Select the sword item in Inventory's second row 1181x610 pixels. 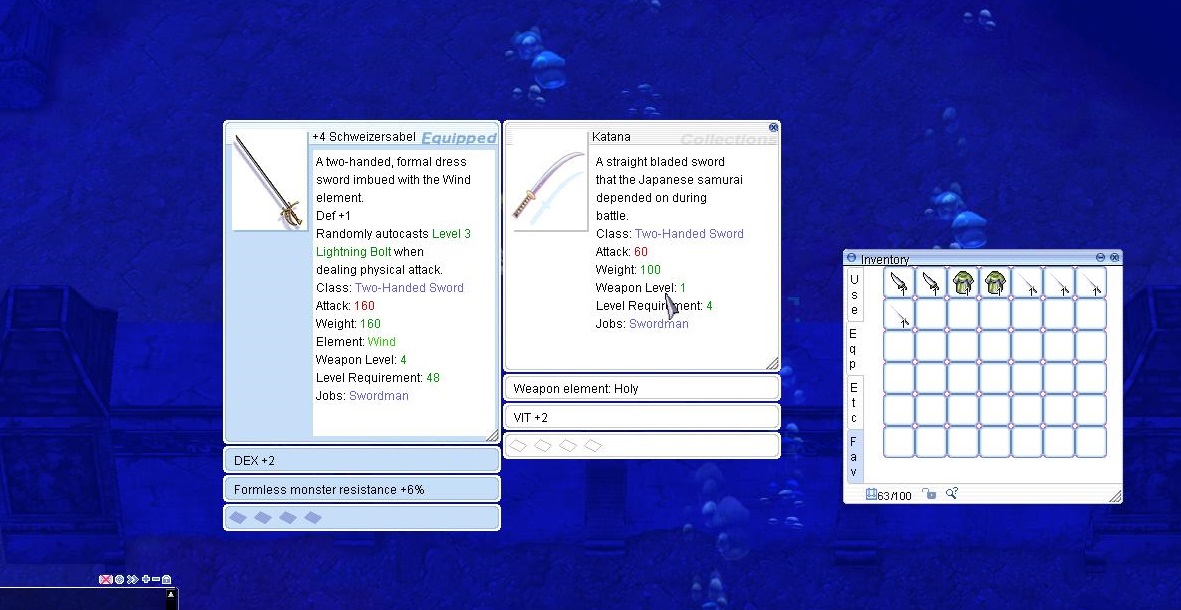click(x=899, y=315)
